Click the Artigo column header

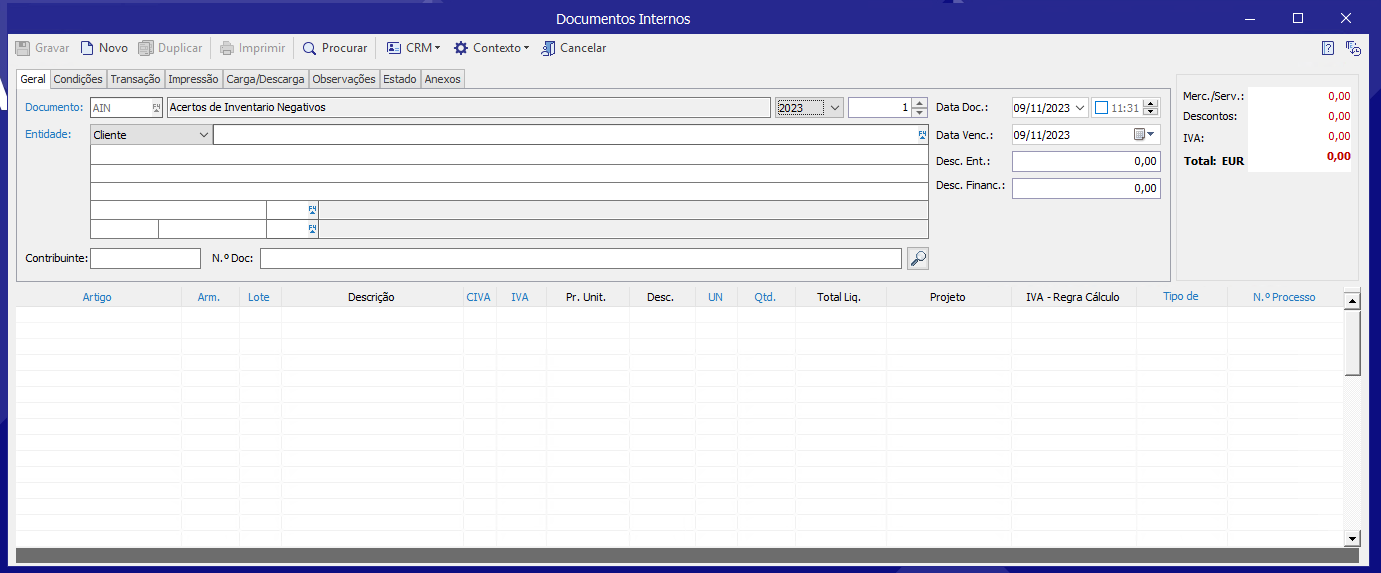(x=97, y=297)
